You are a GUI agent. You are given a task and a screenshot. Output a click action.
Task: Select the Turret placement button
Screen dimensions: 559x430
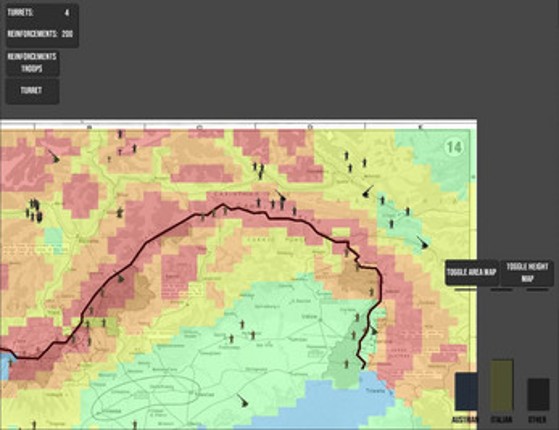[32, 91]
